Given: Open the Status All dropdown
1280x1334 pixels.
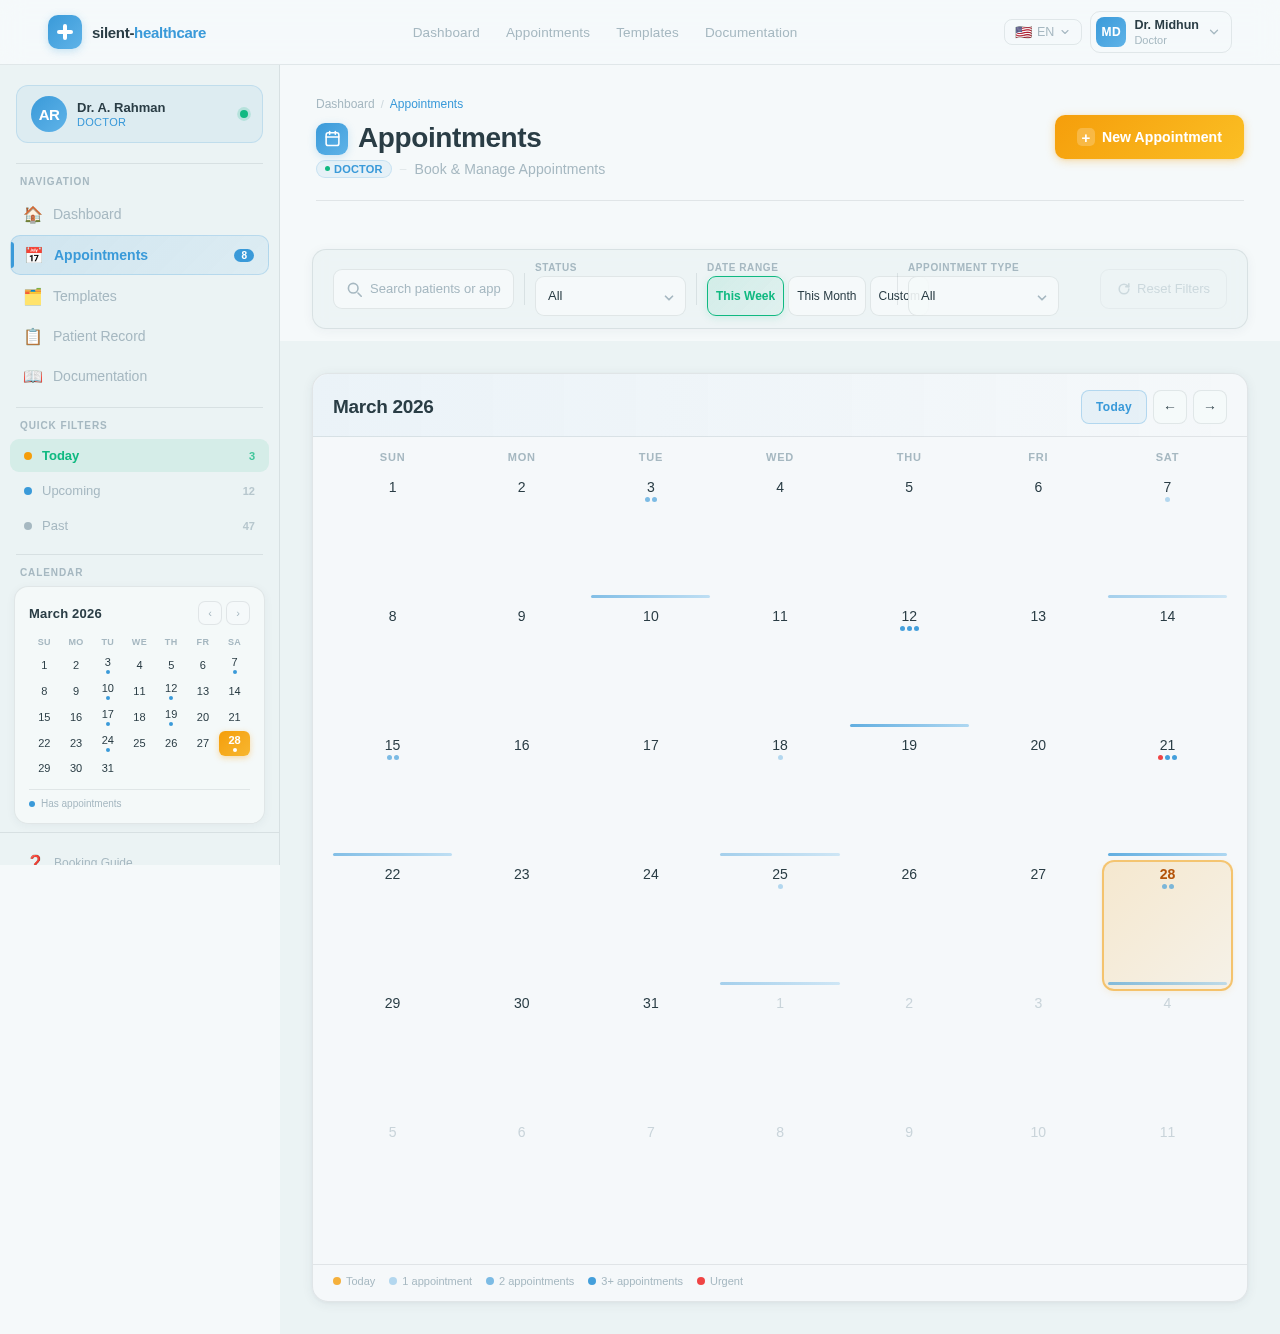Looking at the screenshot, I should (x=610, y=296).
